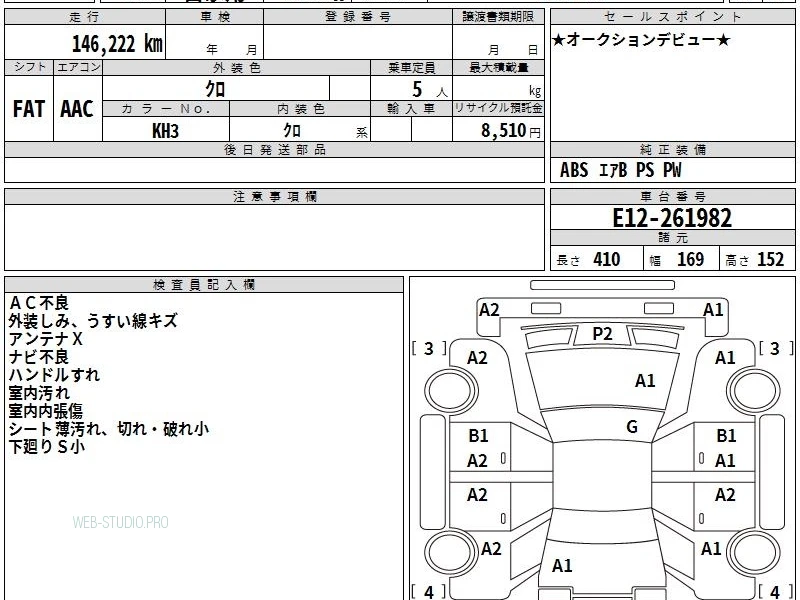Click the right [ 4 ] tire rating
The height and width of the screenshot is (600, 800).
pos(776,592)
